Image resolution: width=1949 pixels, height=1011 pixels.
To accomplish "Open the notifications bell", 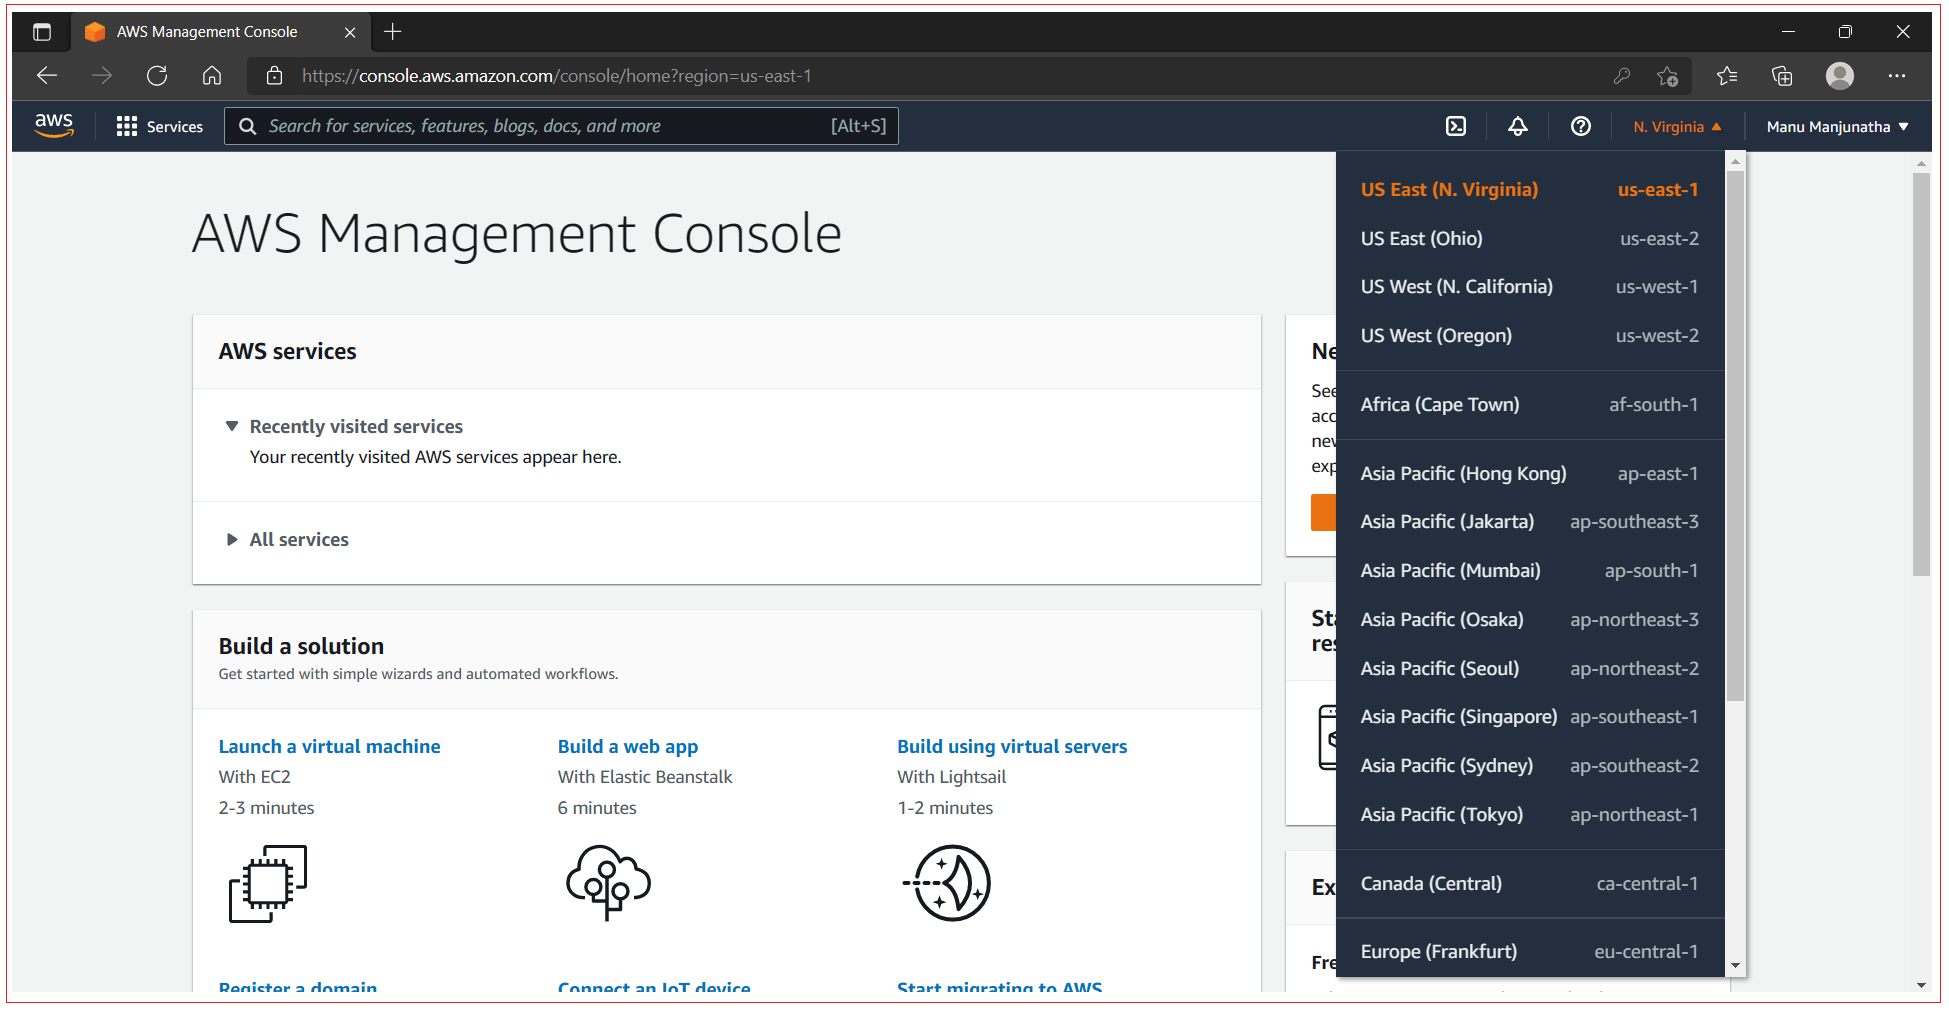I will coord(1518,126).
